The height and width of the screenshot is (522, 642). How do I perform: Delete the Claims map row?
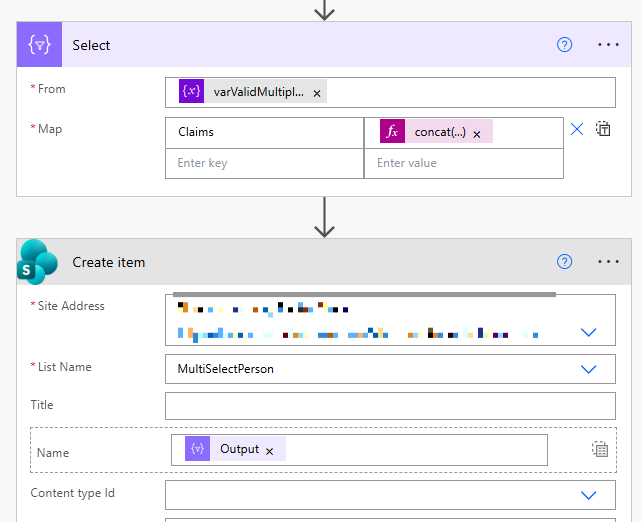point(577,129)
